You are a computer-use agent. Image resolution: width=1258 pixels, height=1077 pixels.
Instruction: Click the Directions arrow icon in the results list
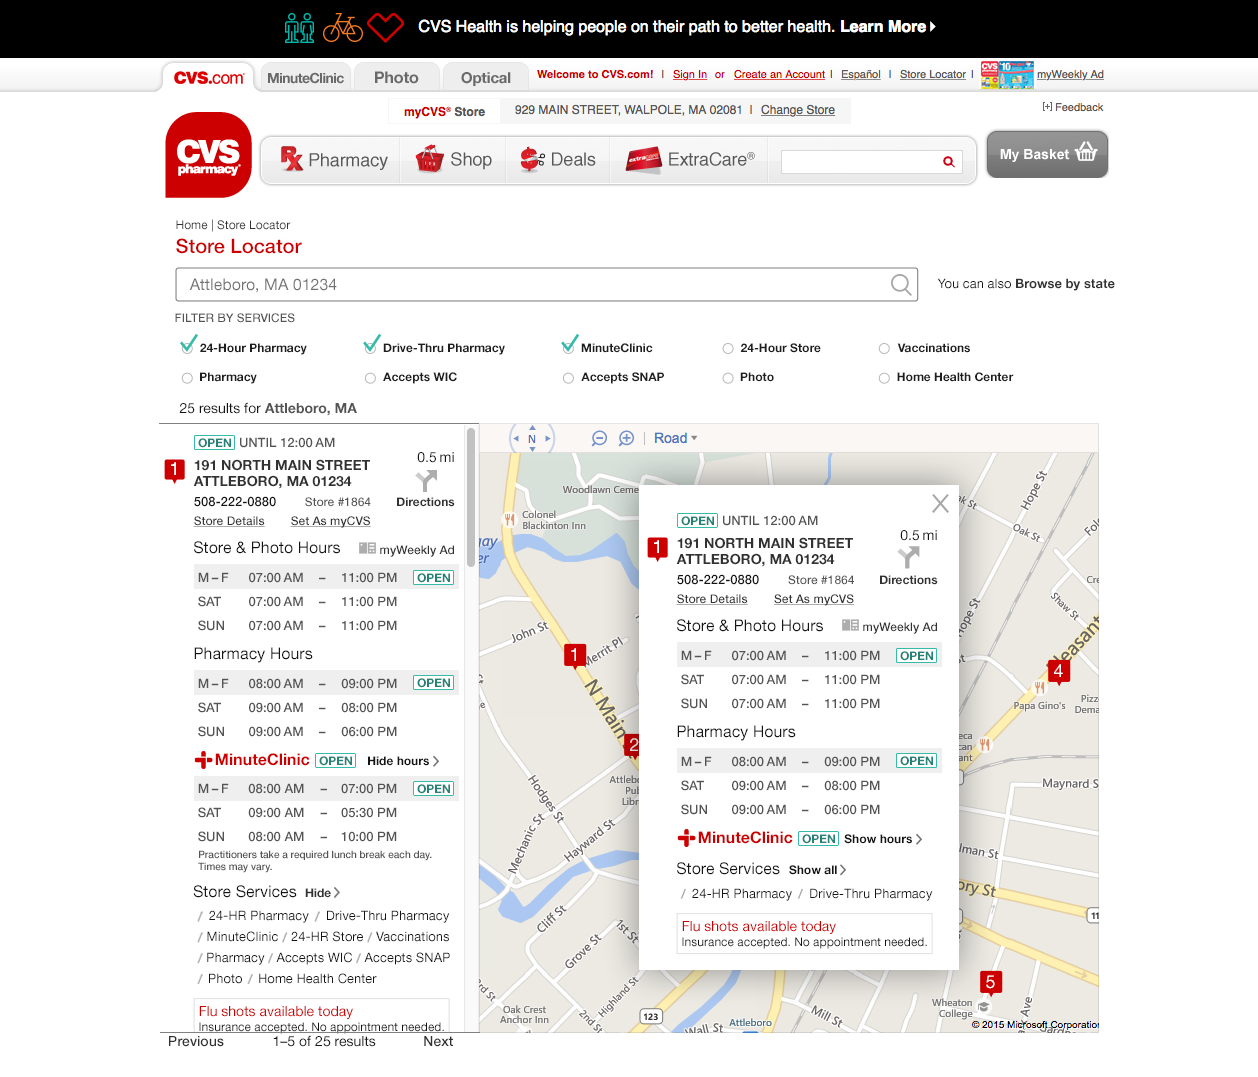(x=426, y=480)
